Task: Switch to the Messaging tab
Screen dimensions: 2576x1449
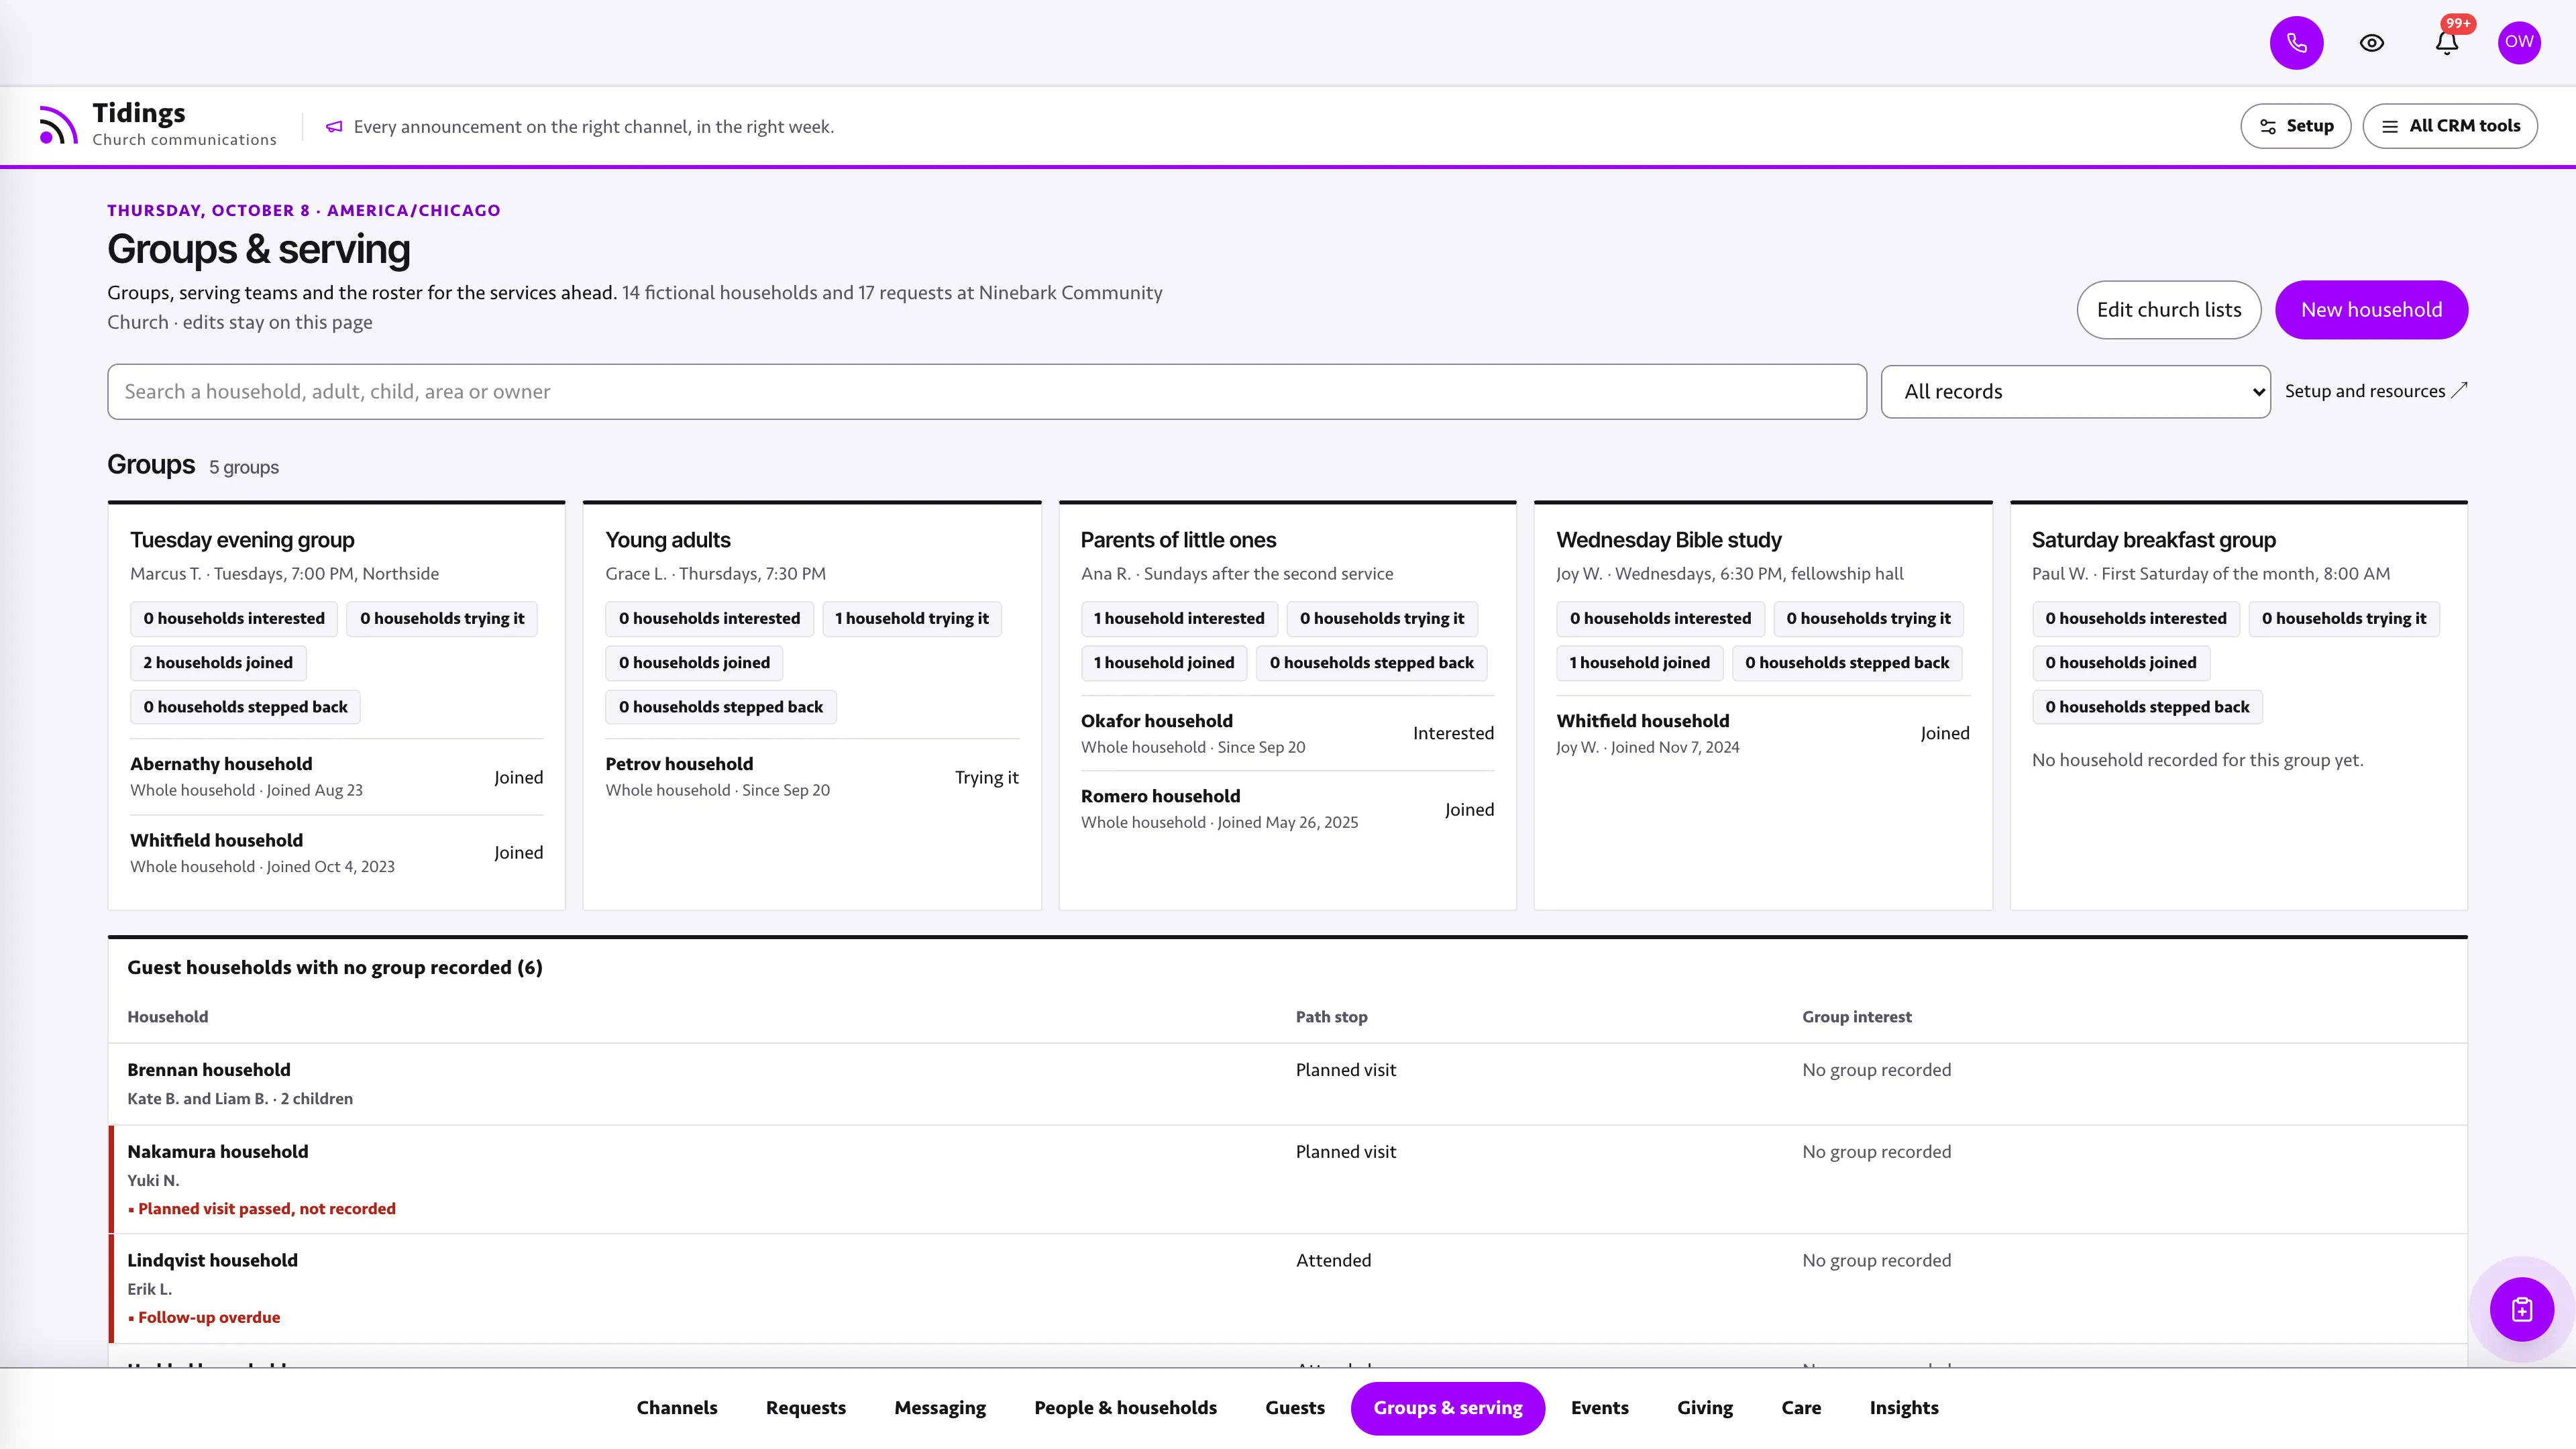Action: click(939, 1408)
